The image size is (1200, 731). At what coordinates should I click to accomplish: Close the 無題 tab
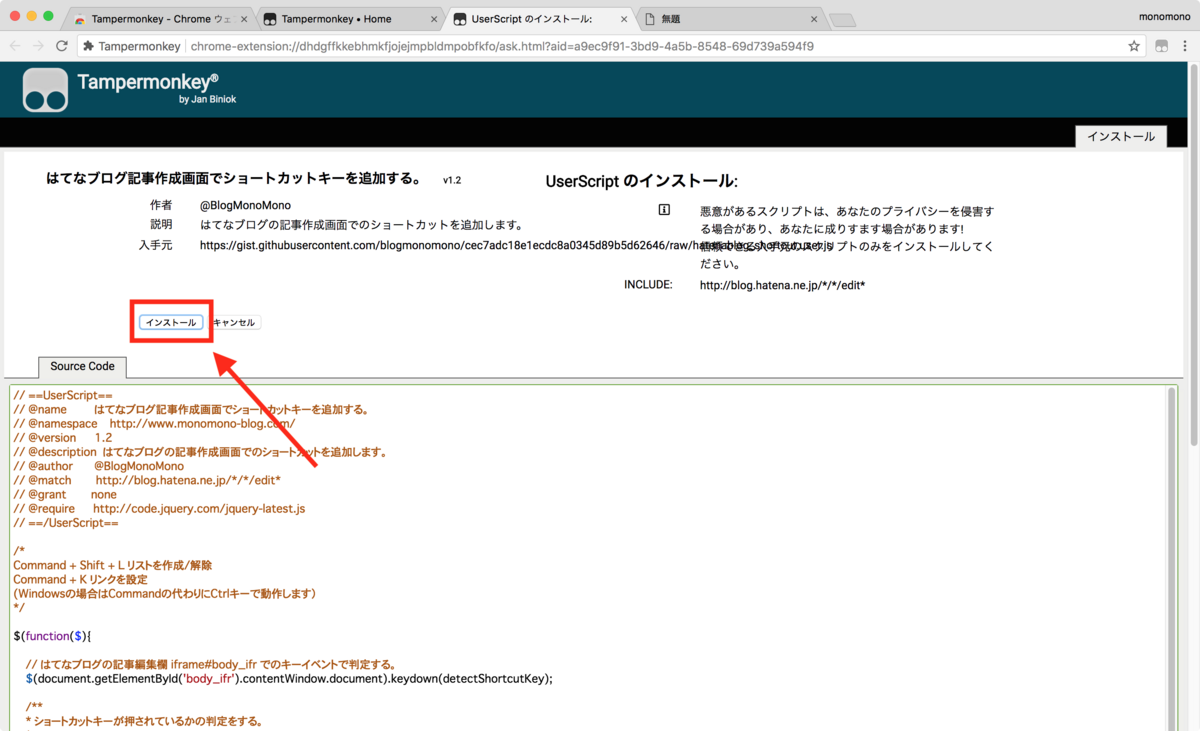[814, 19]
